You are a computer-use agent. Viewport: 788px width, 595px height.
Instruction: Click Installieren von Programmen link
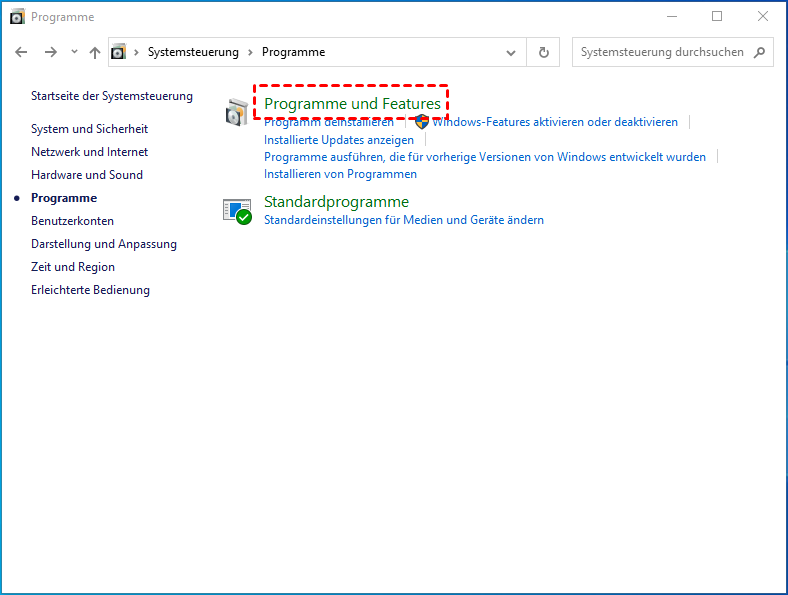[340, 174]
